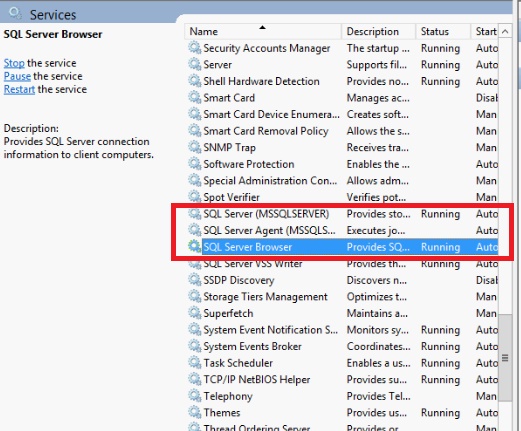Click the Smart Card Device Enumeration name

271,114
